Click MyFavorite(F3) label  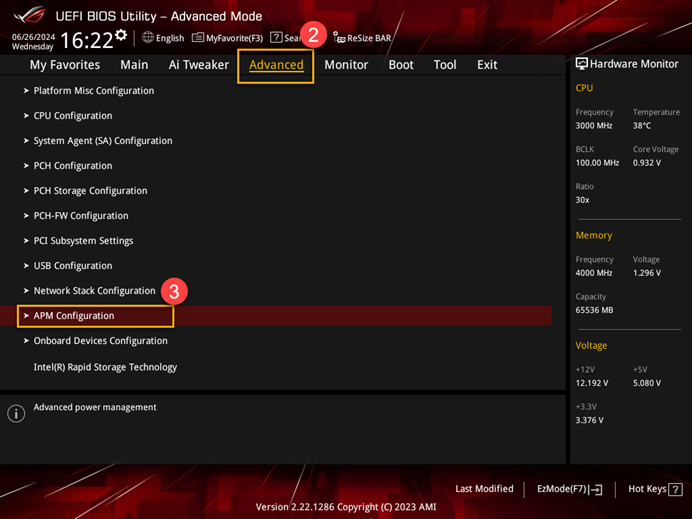(234, 38)
